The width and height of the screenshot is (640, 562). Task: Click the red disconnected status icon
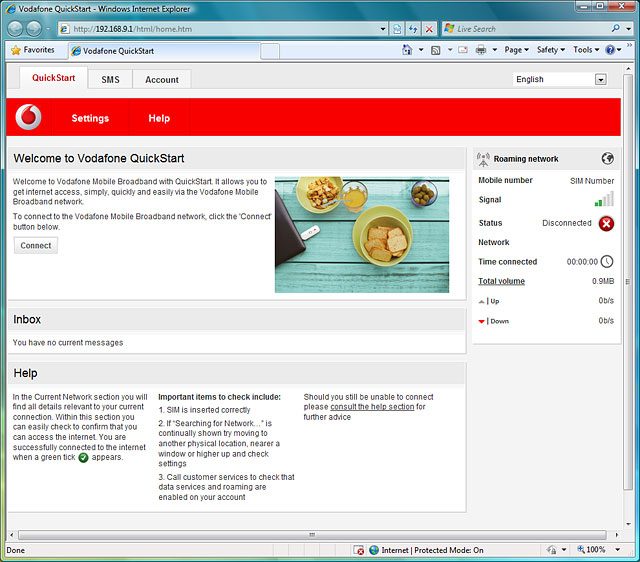[x=606, y=223]
